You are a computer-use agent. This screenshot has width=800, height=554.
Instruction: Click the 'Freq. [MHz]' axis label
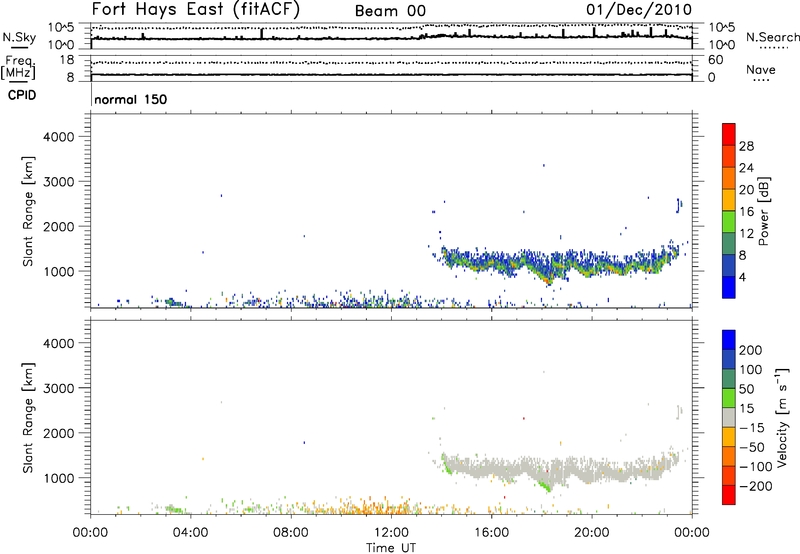tap(18, 68)
